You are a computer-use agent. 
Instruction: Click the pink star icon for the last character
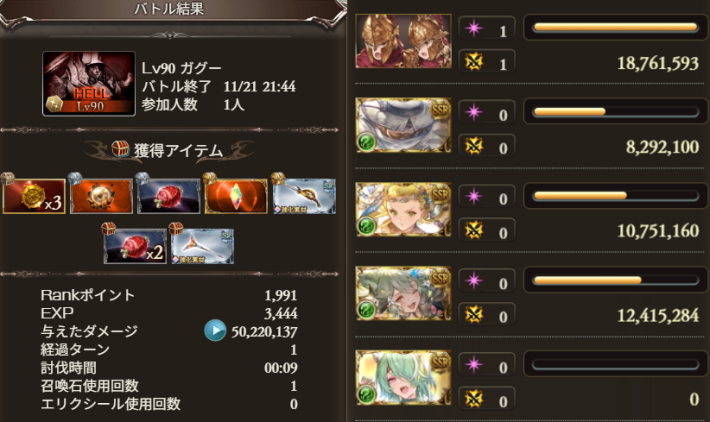(474, 364)
